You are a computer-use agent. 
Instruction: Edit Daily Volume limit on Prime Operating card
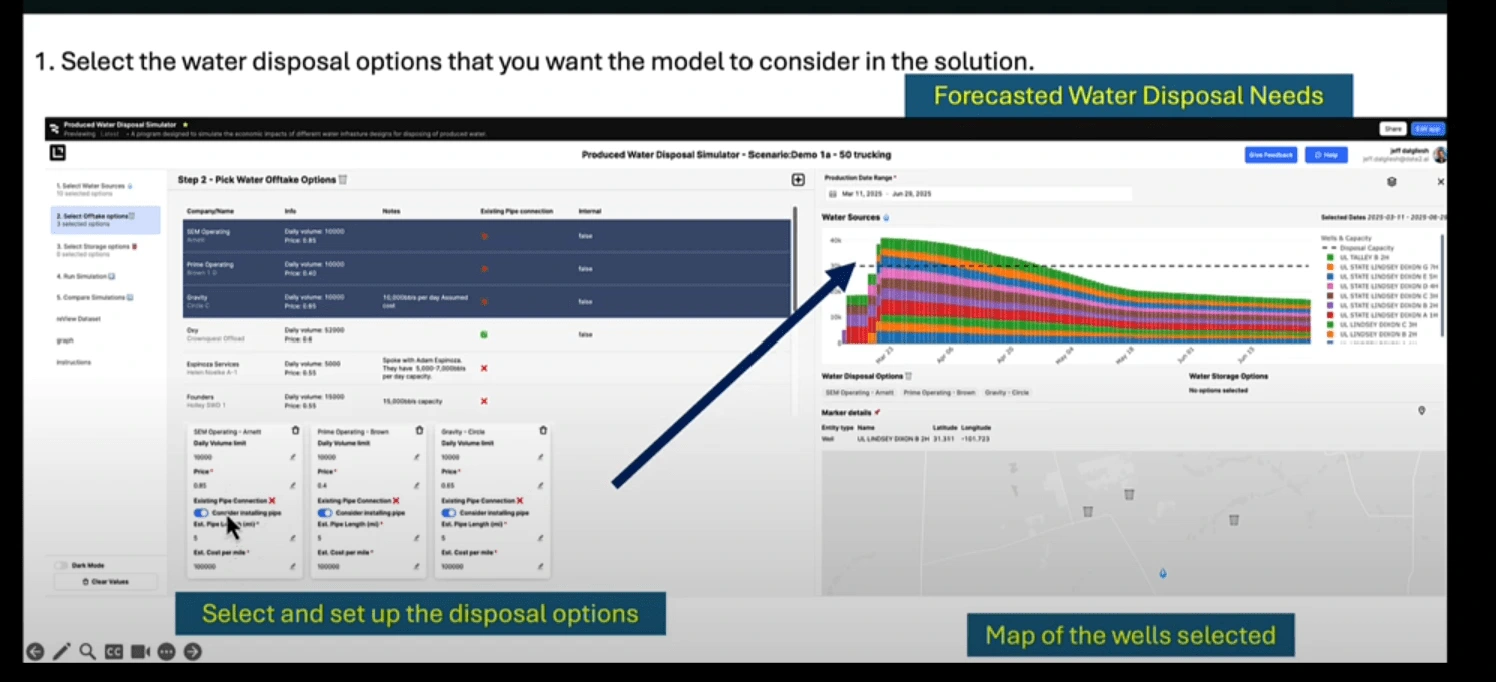coord(417,457)
